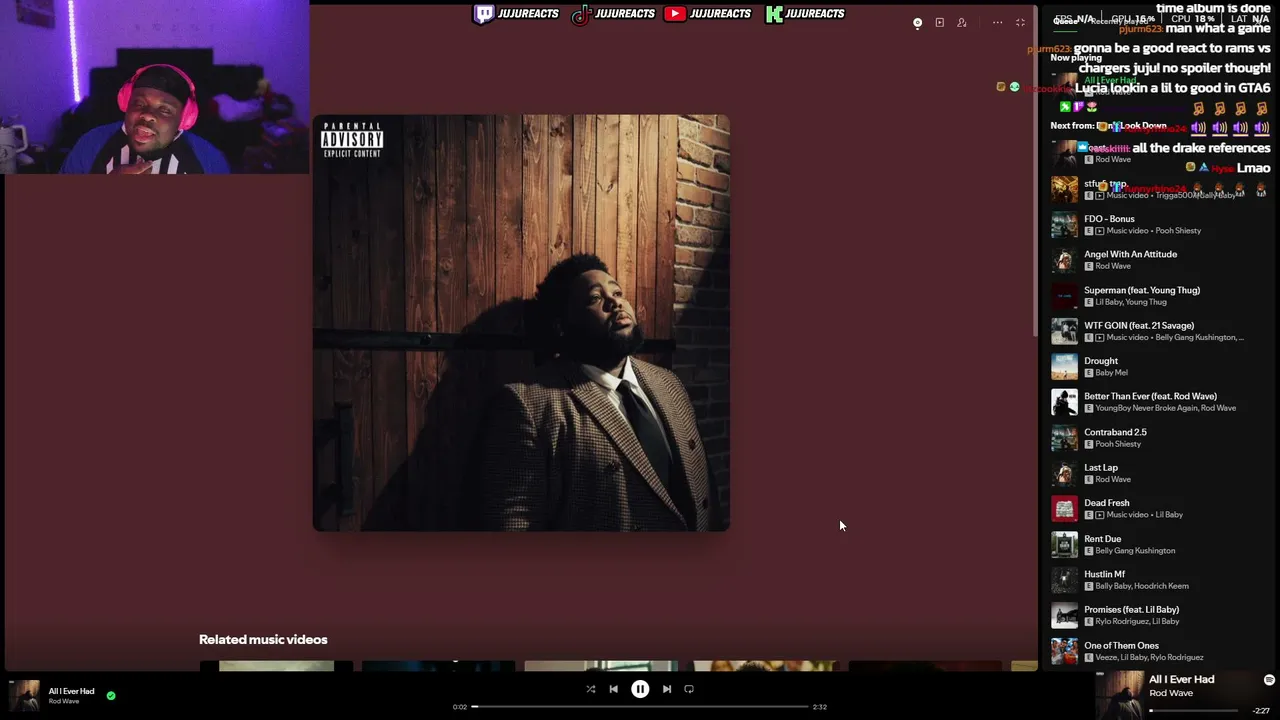Click the Kick logo for JUJUREACTS
This screenshot has width=1280, height=720.
(774, 14)
